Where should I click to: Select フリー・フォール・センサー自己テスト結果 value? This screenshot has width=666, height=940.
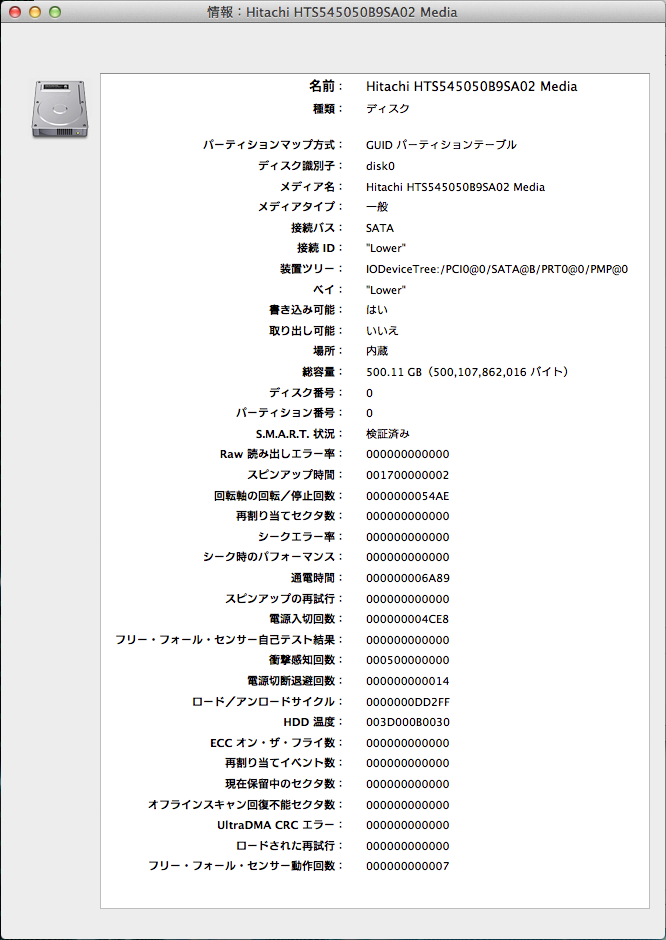click(408, 640)
